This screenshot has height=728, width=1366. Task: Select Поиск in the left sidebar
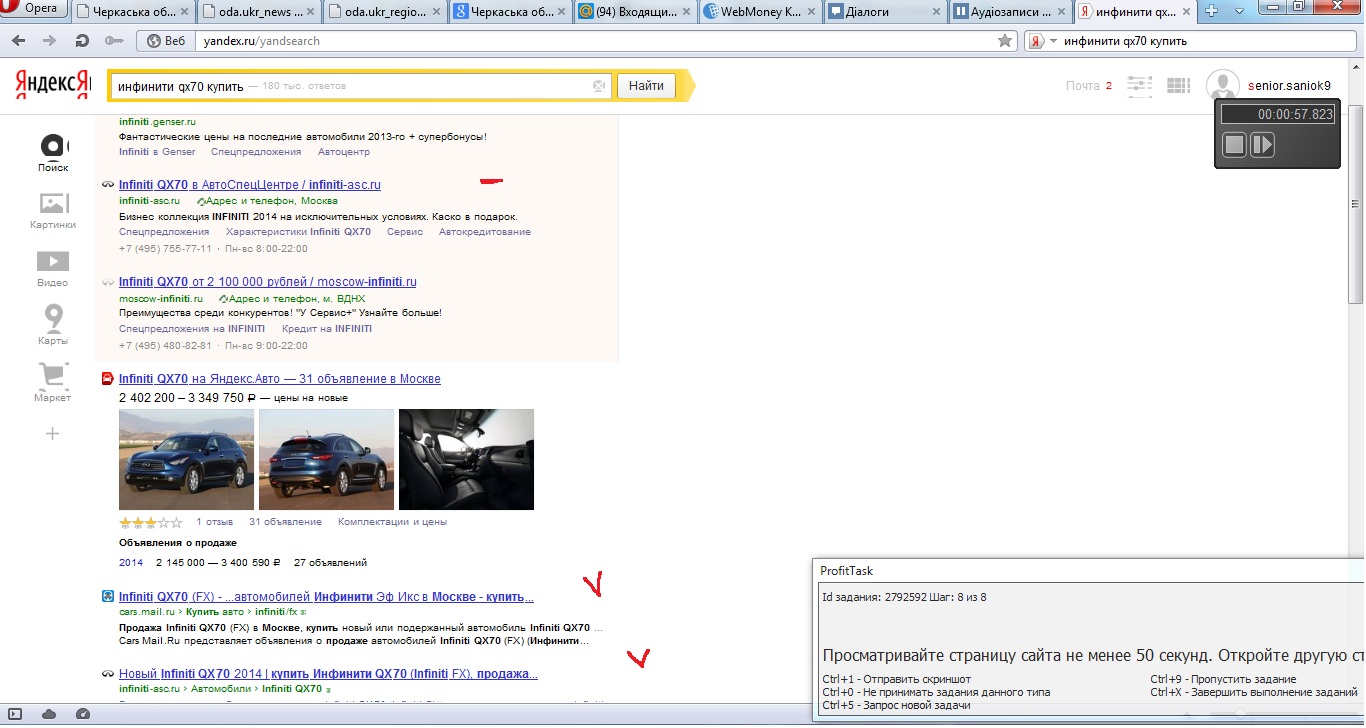(53, 153)
